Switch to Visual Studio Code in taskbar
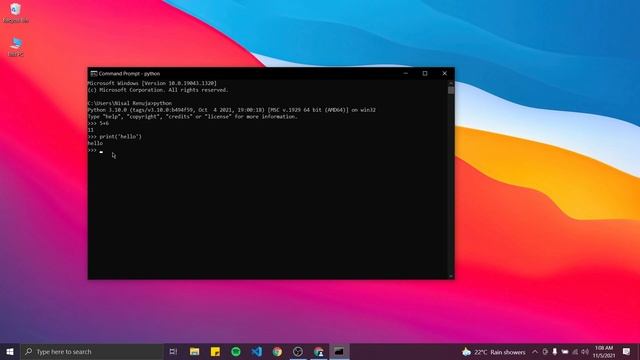Image resolution: width=640 pixels, height=360 pixels. pyautogui.click(x=256, y=351)
